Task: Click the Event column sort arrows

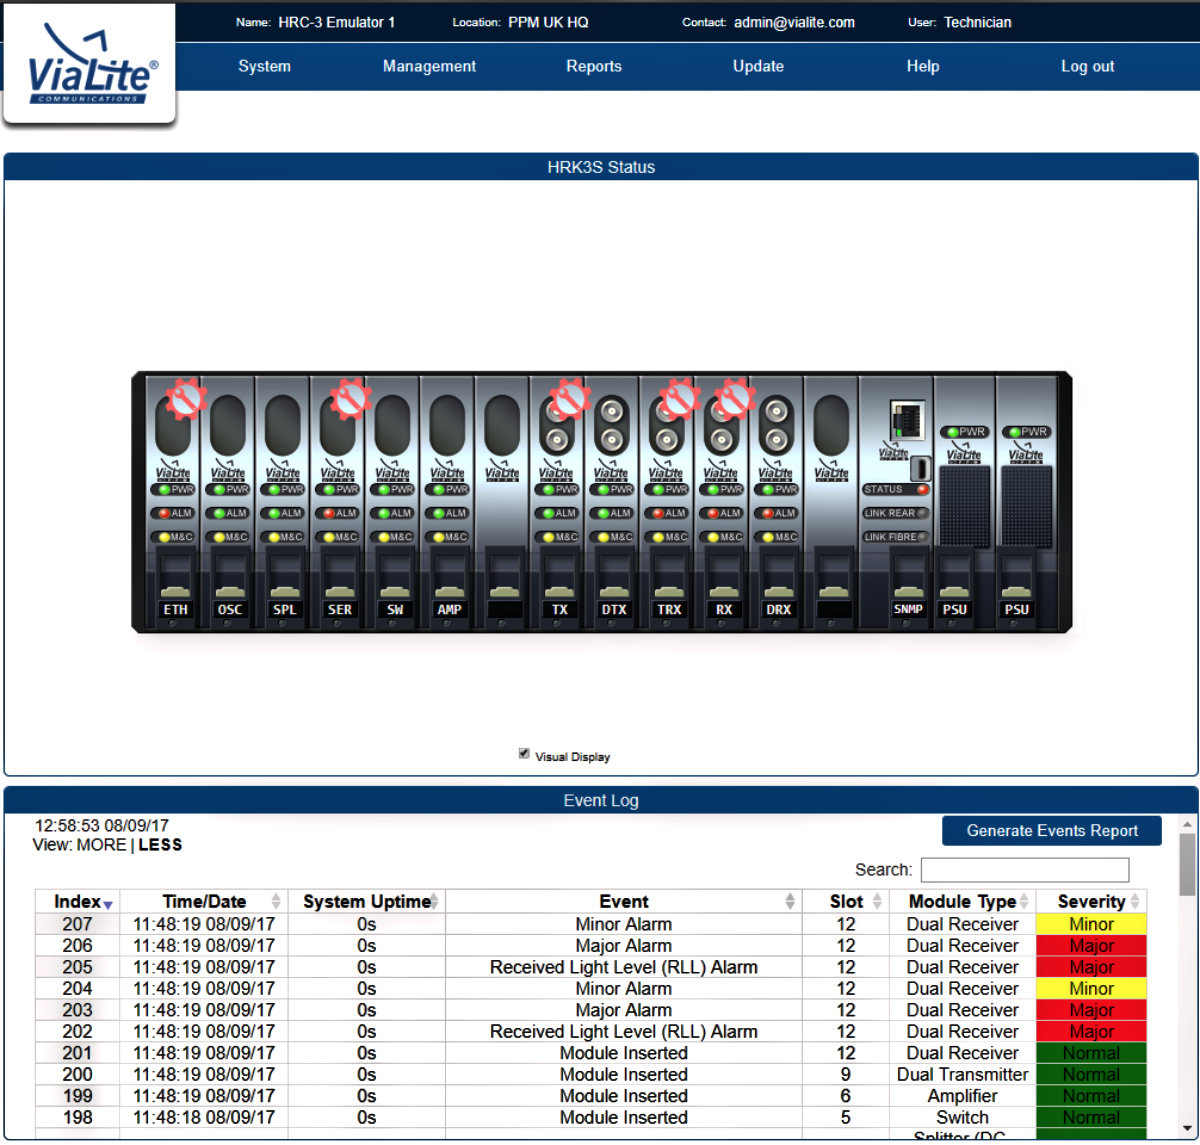Action: 791,902
